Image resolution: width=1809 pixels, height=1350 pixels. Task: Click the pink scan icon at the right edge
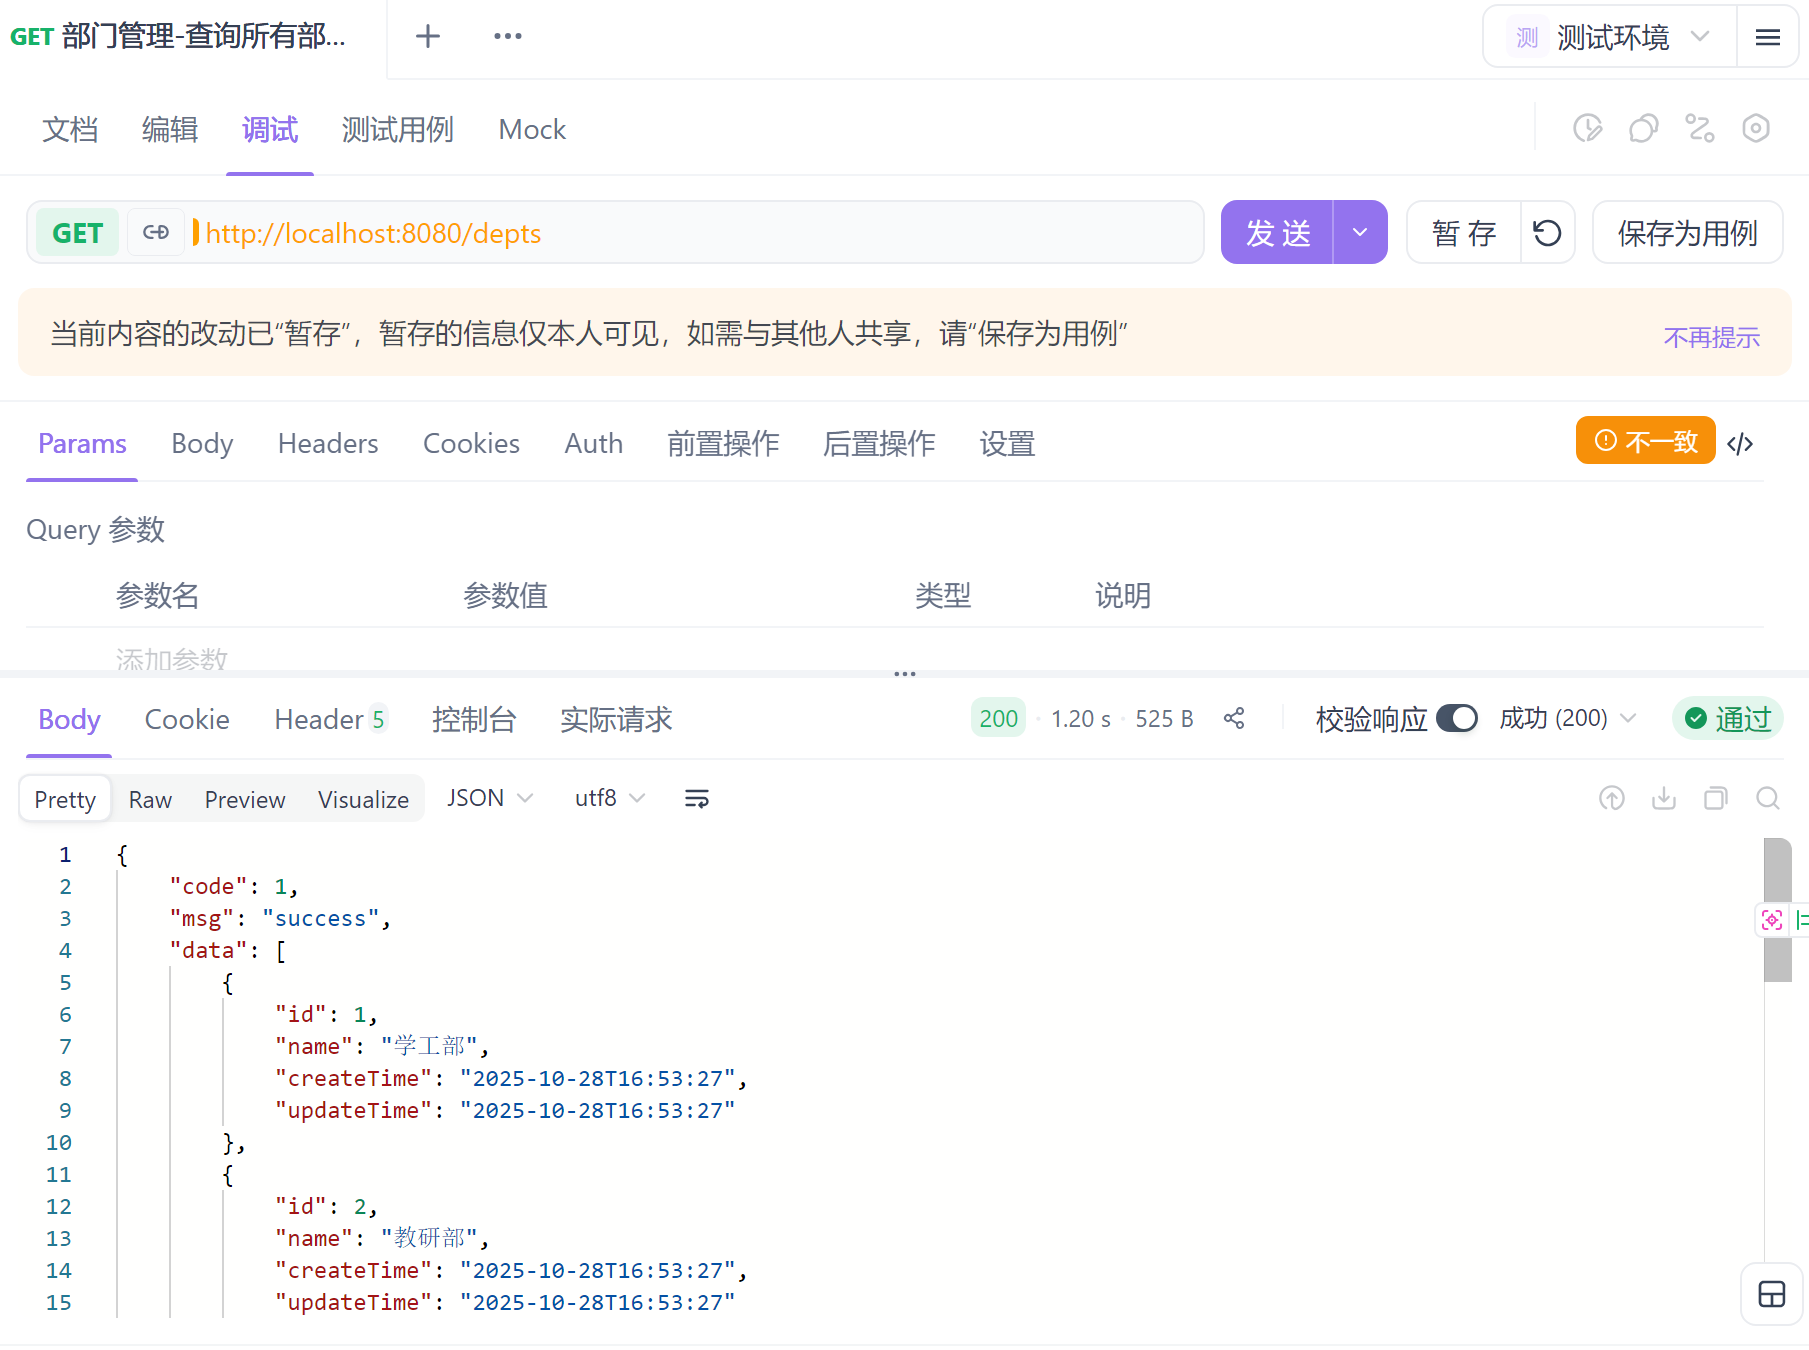[x=1772, y=920]
